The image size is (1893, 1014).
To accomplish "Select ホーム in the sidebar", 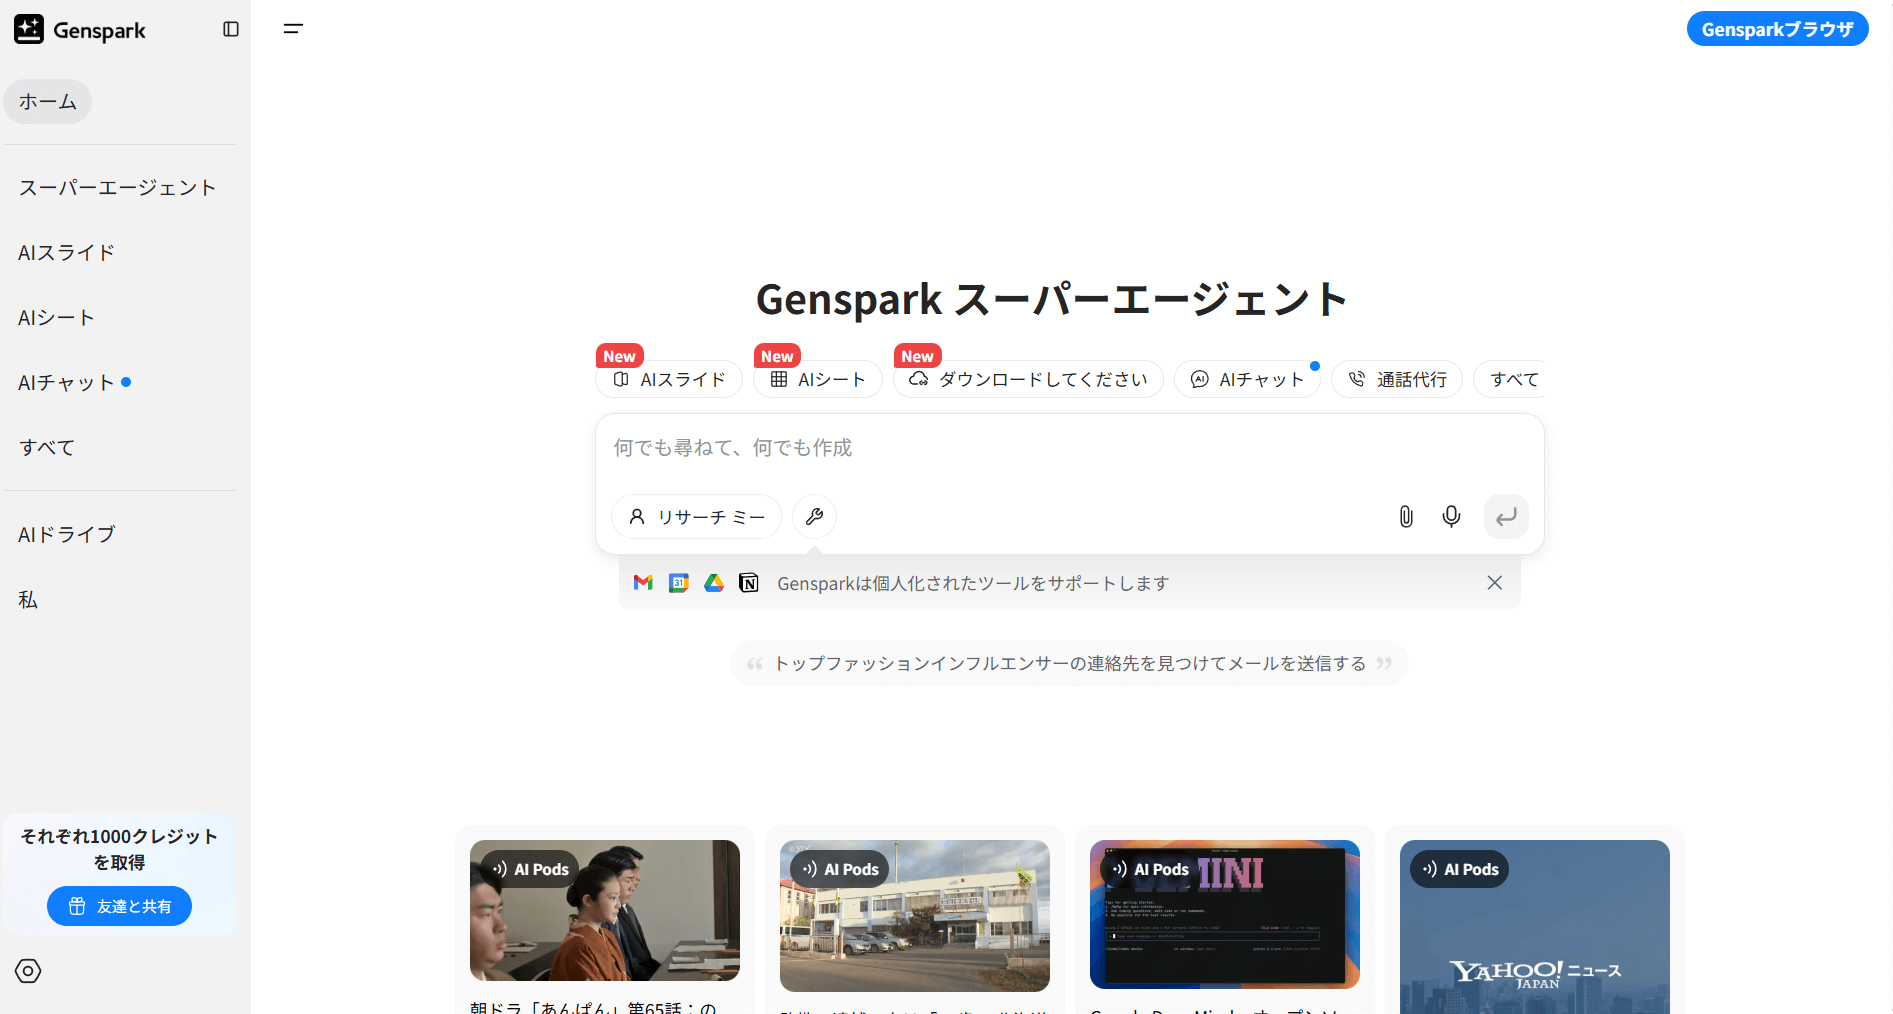I will [48, 102].
